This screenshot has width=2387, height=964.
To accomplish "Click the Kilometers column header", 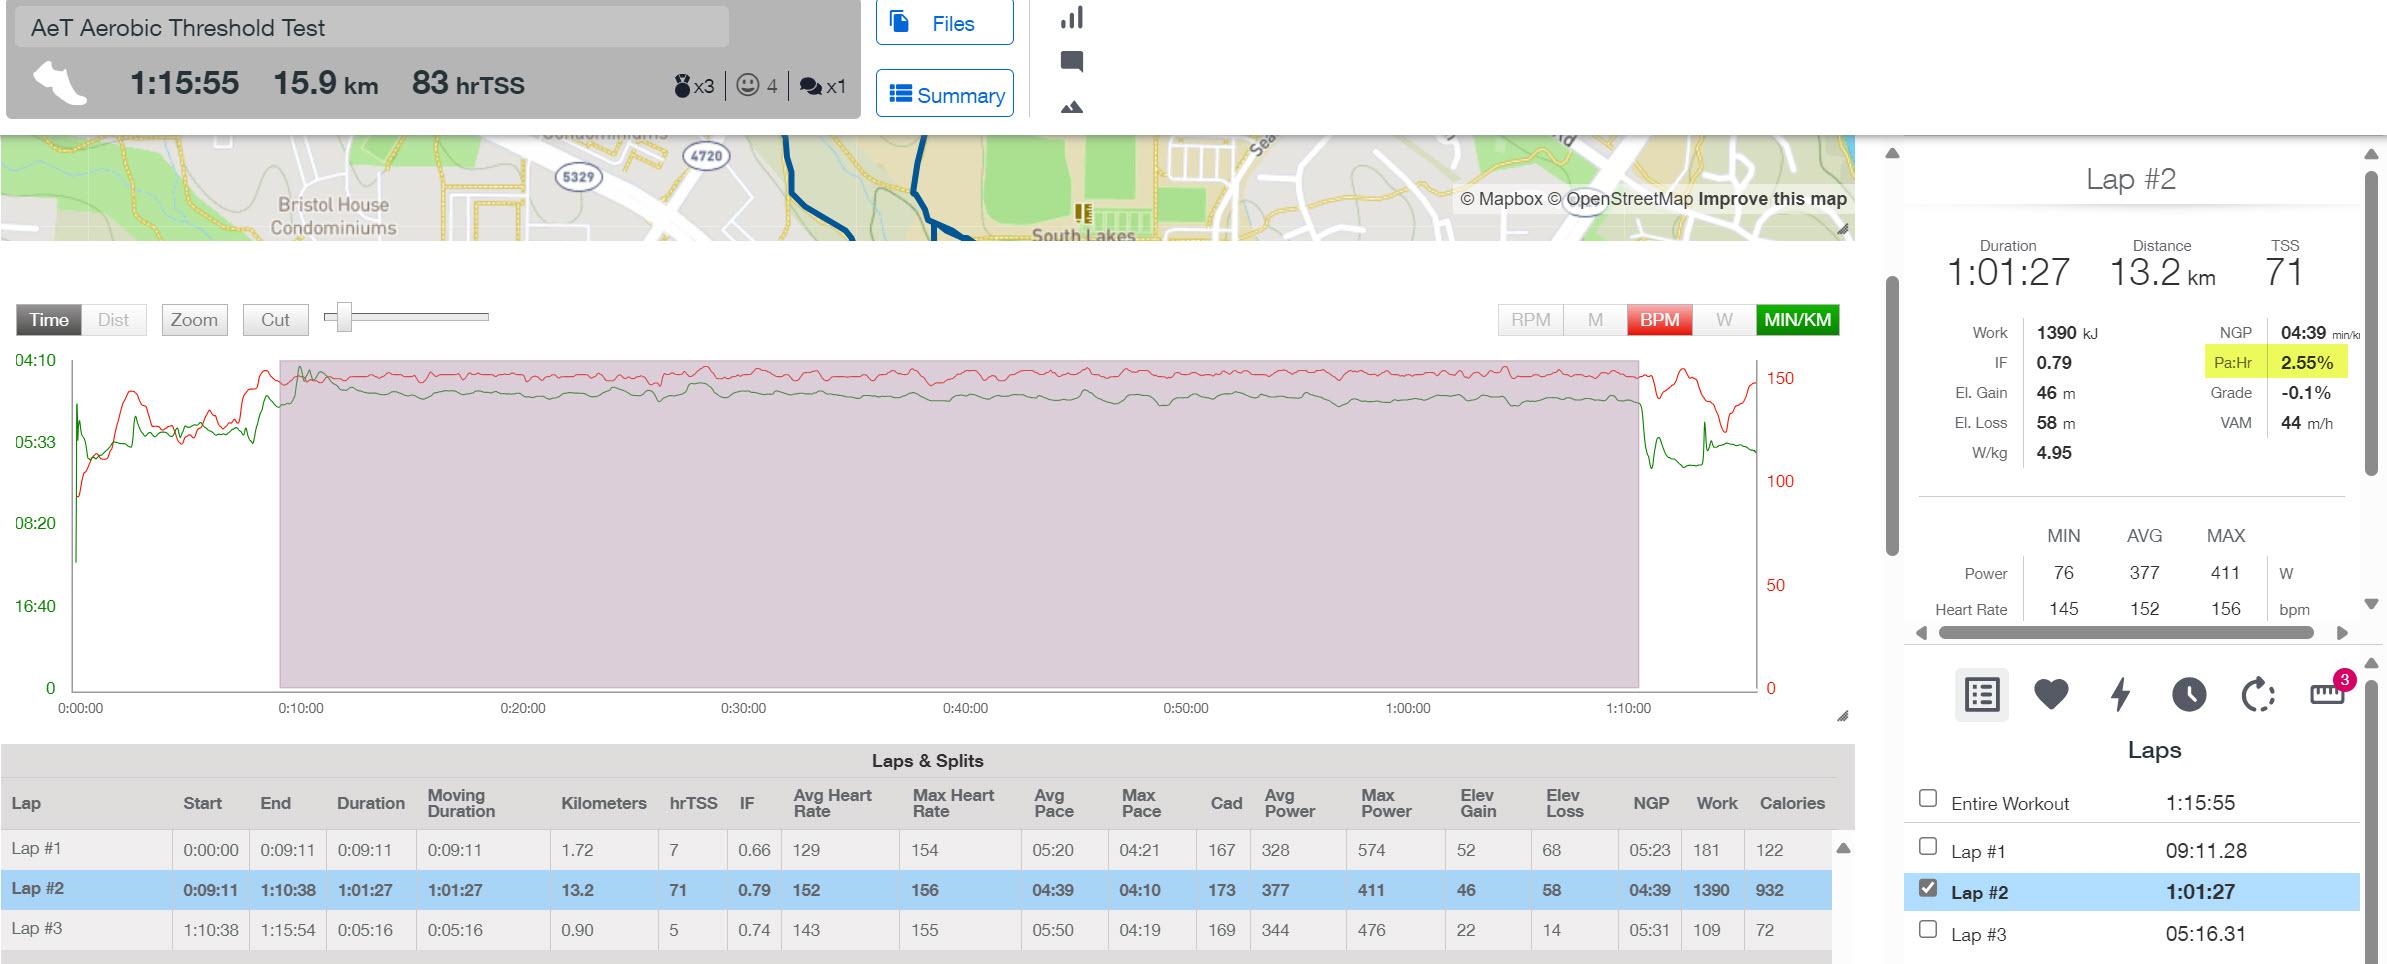I will (x=604, y=803).
